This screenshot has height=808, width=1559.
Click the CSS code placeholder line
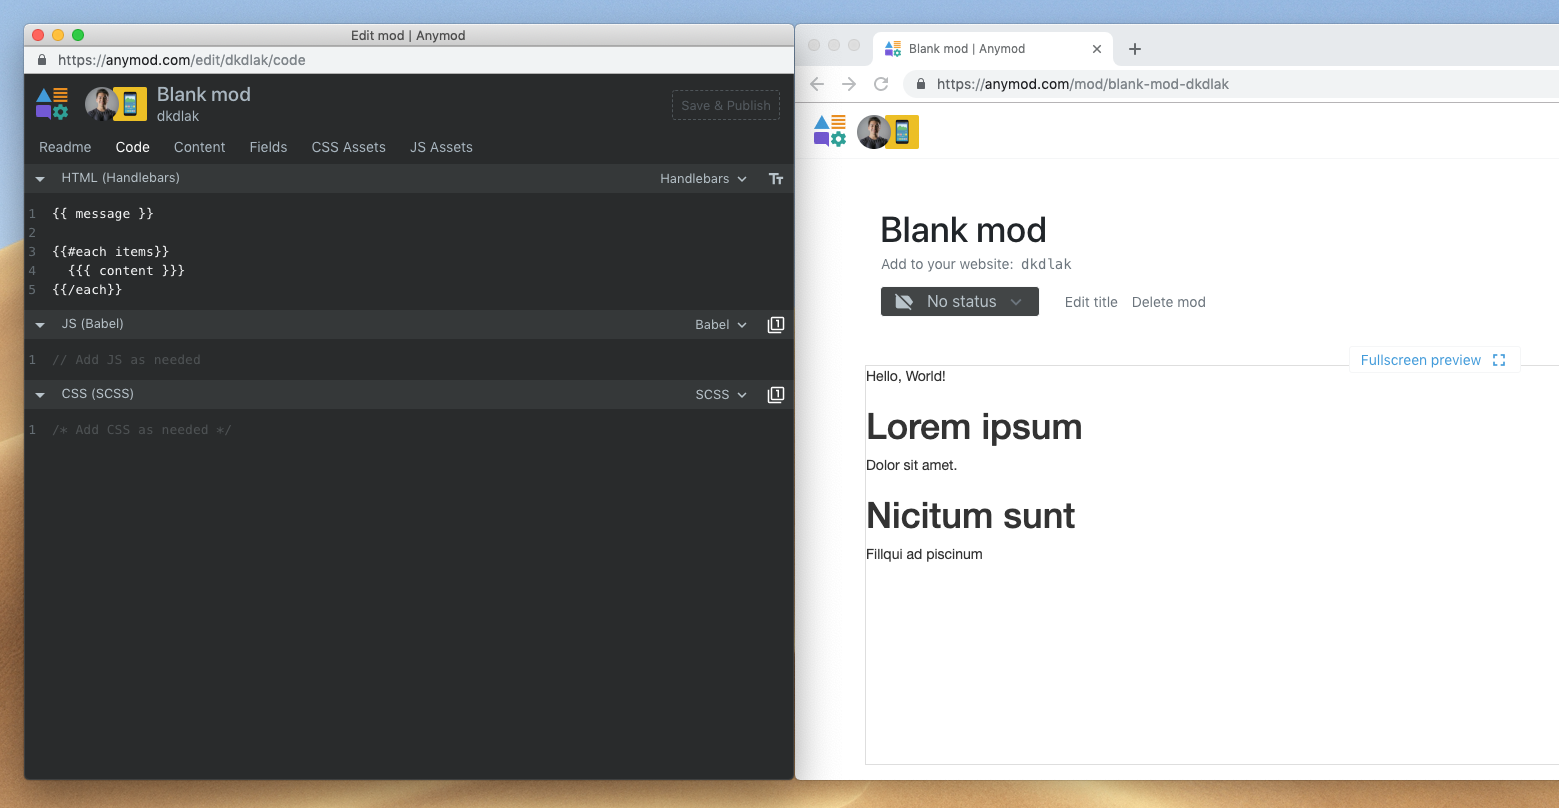point(142,430)
